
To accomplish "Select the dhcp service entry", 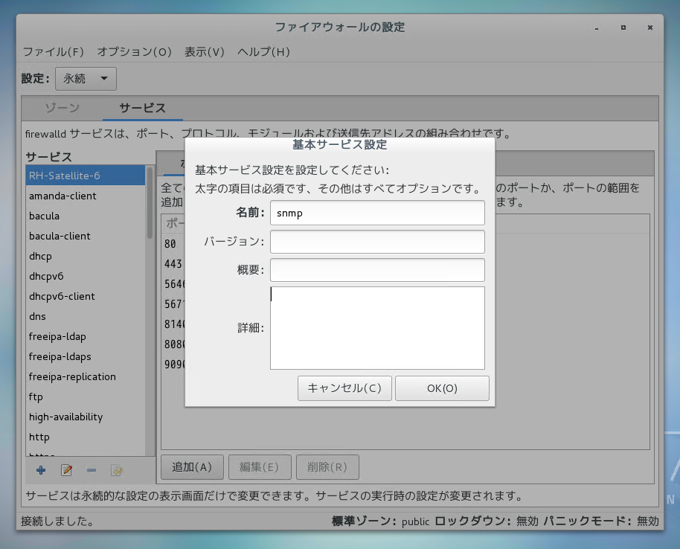I will pos(85,256).
